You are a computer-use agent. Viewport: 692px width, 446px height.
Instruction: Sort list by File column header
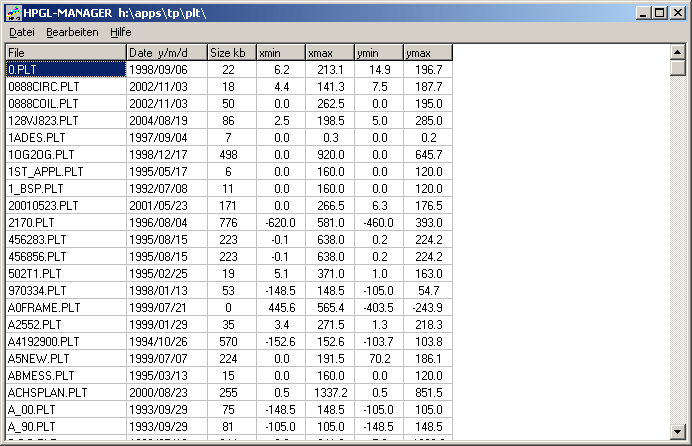[x=65, y=52]
